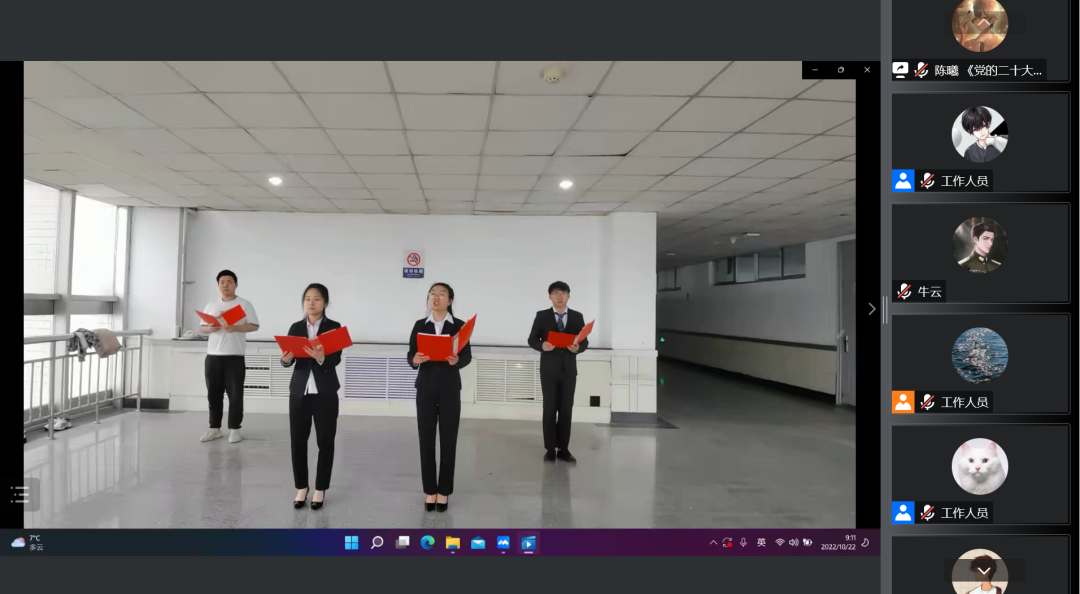The image size is (1080, 594).
Task: Select the white cat avatar participant tile
Action: pos(979,466)
